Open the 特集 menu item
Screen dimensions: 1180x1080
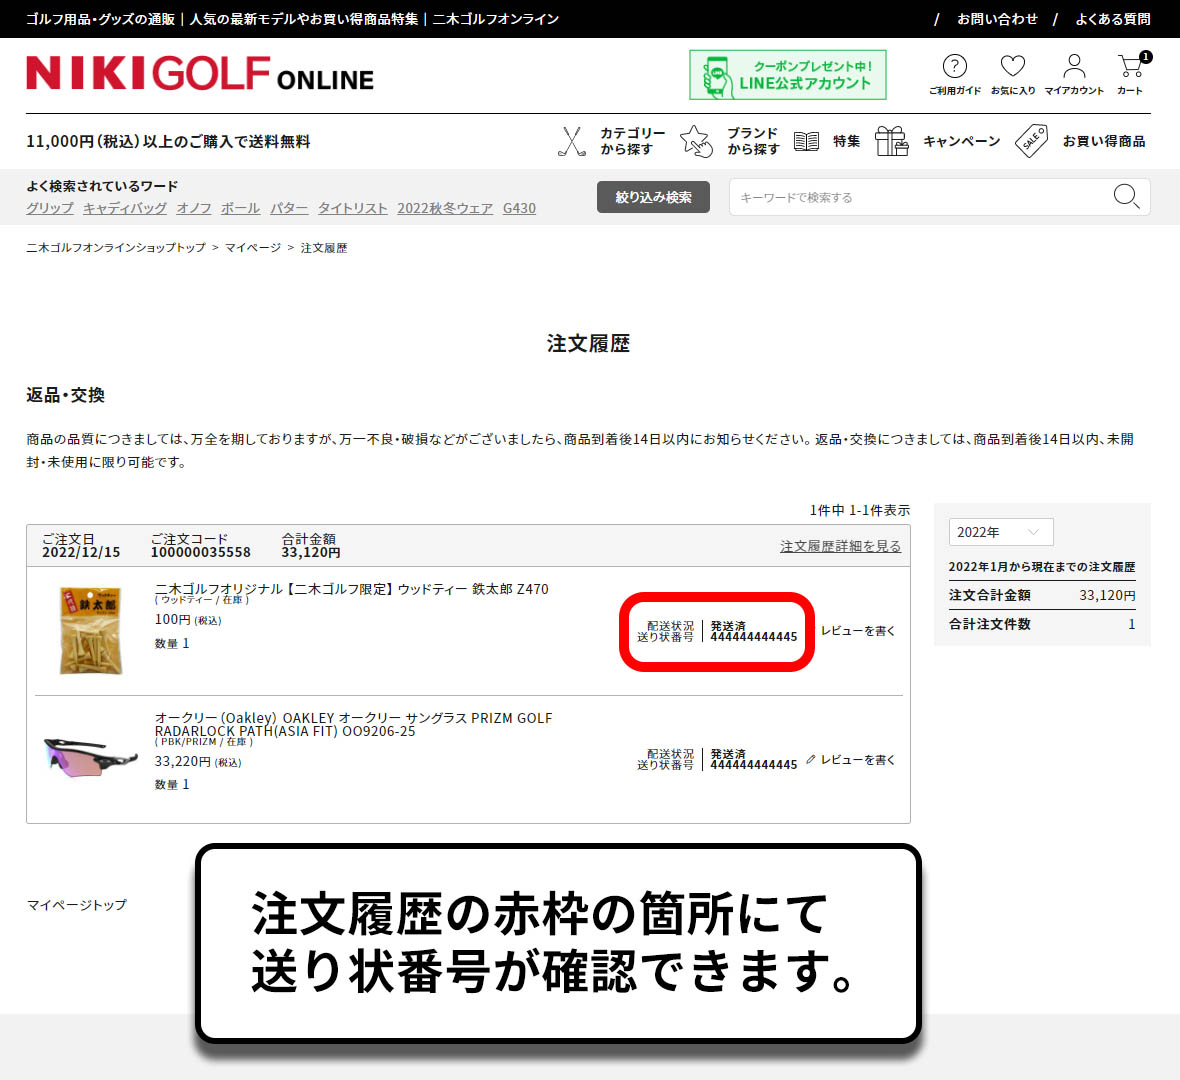point(846,141)
